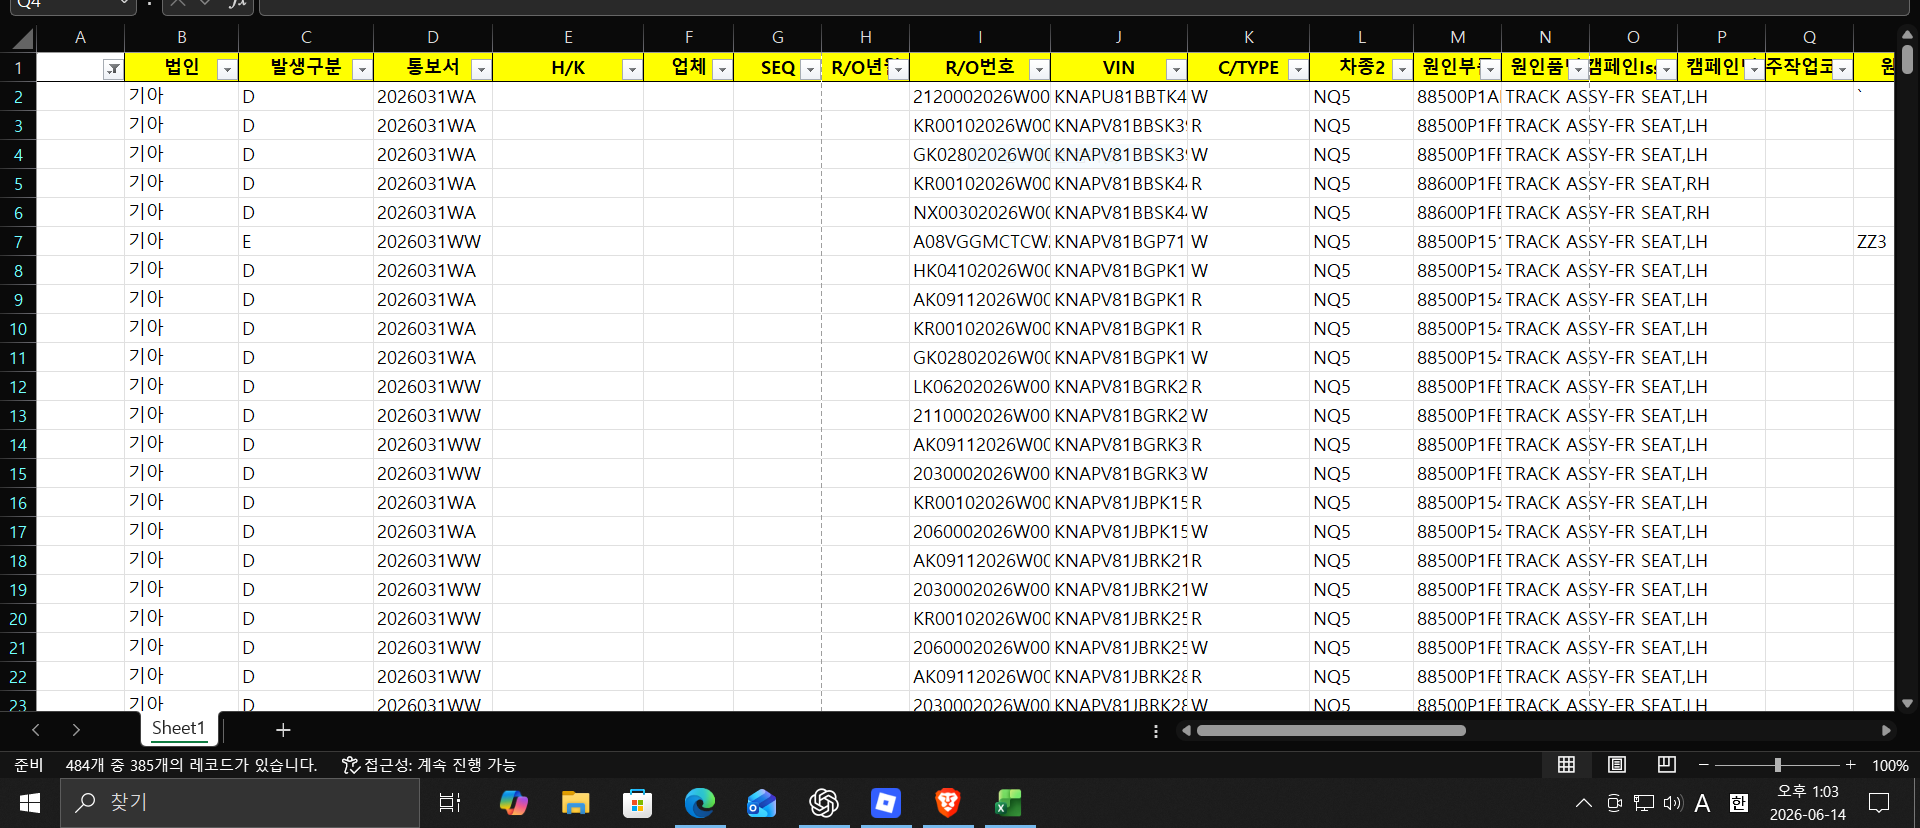Open the VIN column filter dropdown

tap(1176, 69)
